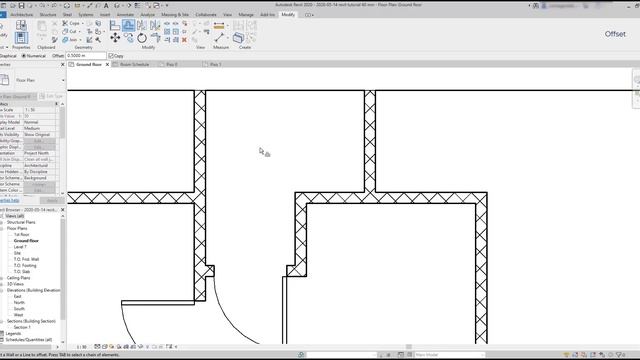Close the Properties palette

click(x=62, y=64)
